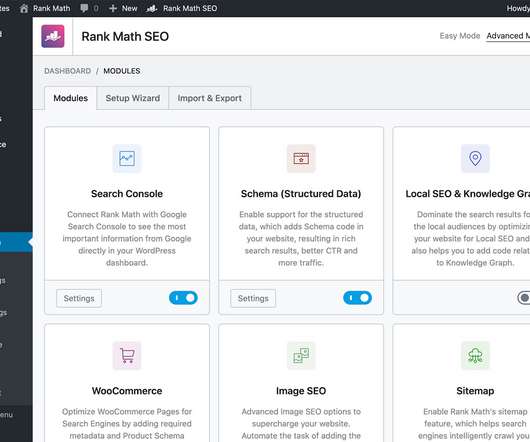Open Settings for Search Console module
530x442 pixels.
[x=79, y=298]
